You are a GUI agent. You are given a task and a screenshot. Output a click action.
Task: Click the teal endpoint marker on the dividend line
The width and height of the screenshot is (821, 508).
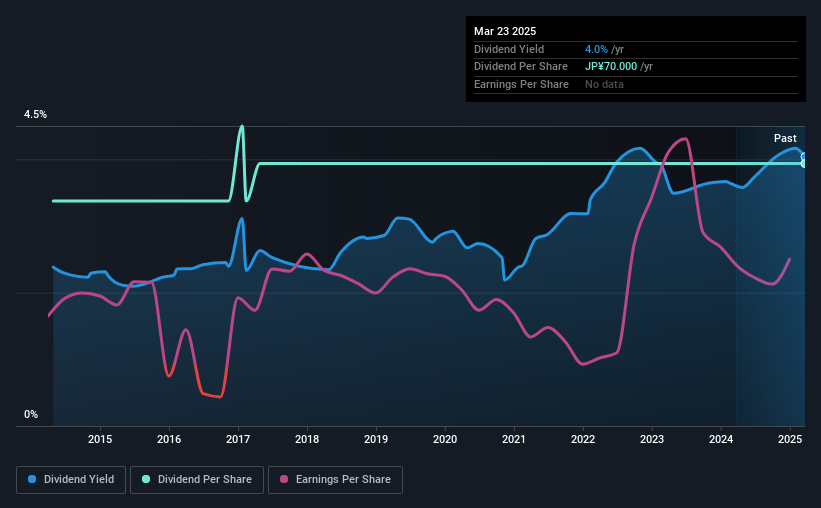click(x=804, y=164)
